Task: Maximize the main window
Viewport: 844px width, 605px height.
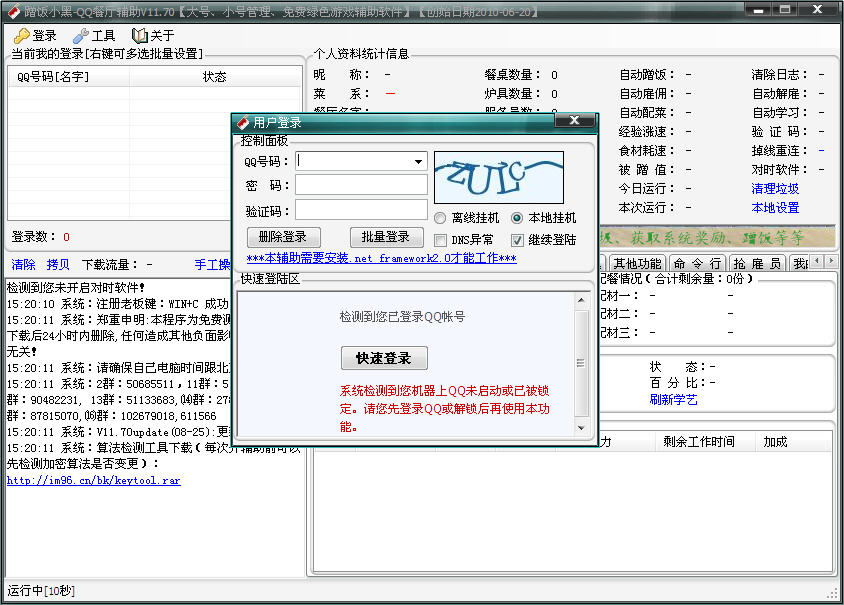Action: click(785, 10)
